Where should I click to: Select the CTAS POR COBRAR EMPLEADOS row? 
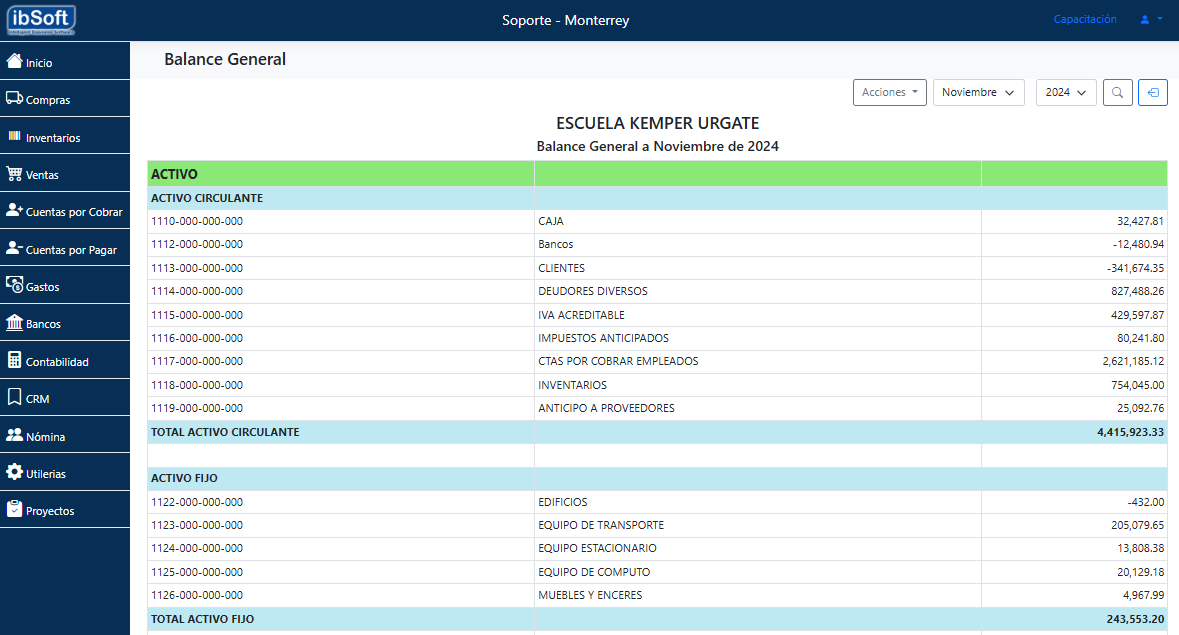pos(617,361)
